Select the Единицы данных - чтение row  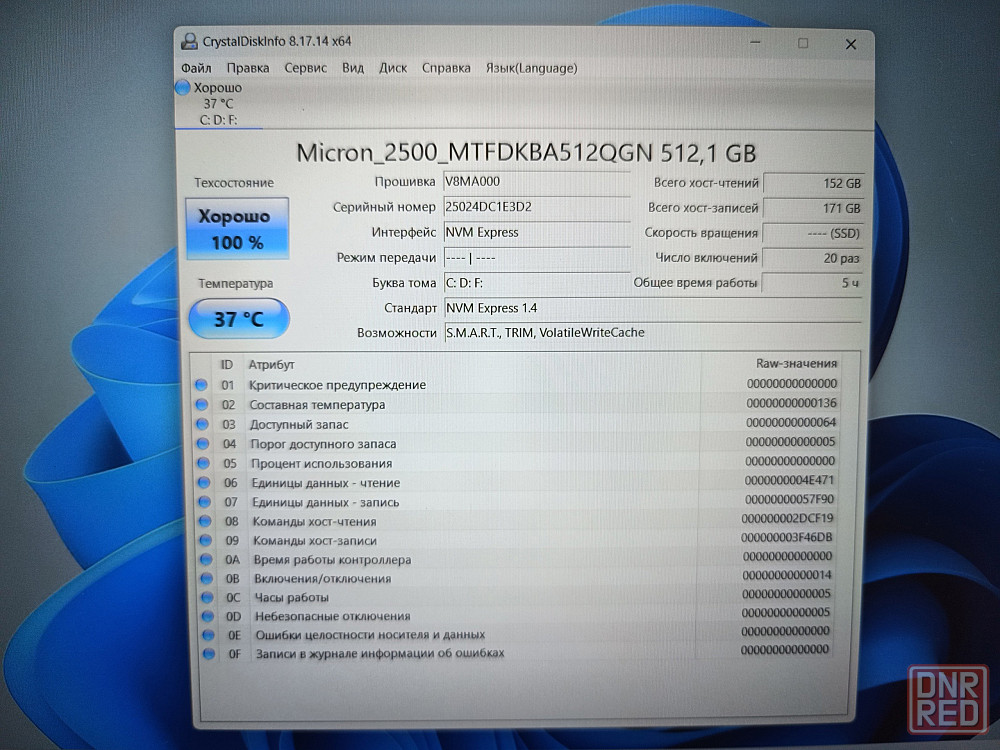(x=517, y=483)
